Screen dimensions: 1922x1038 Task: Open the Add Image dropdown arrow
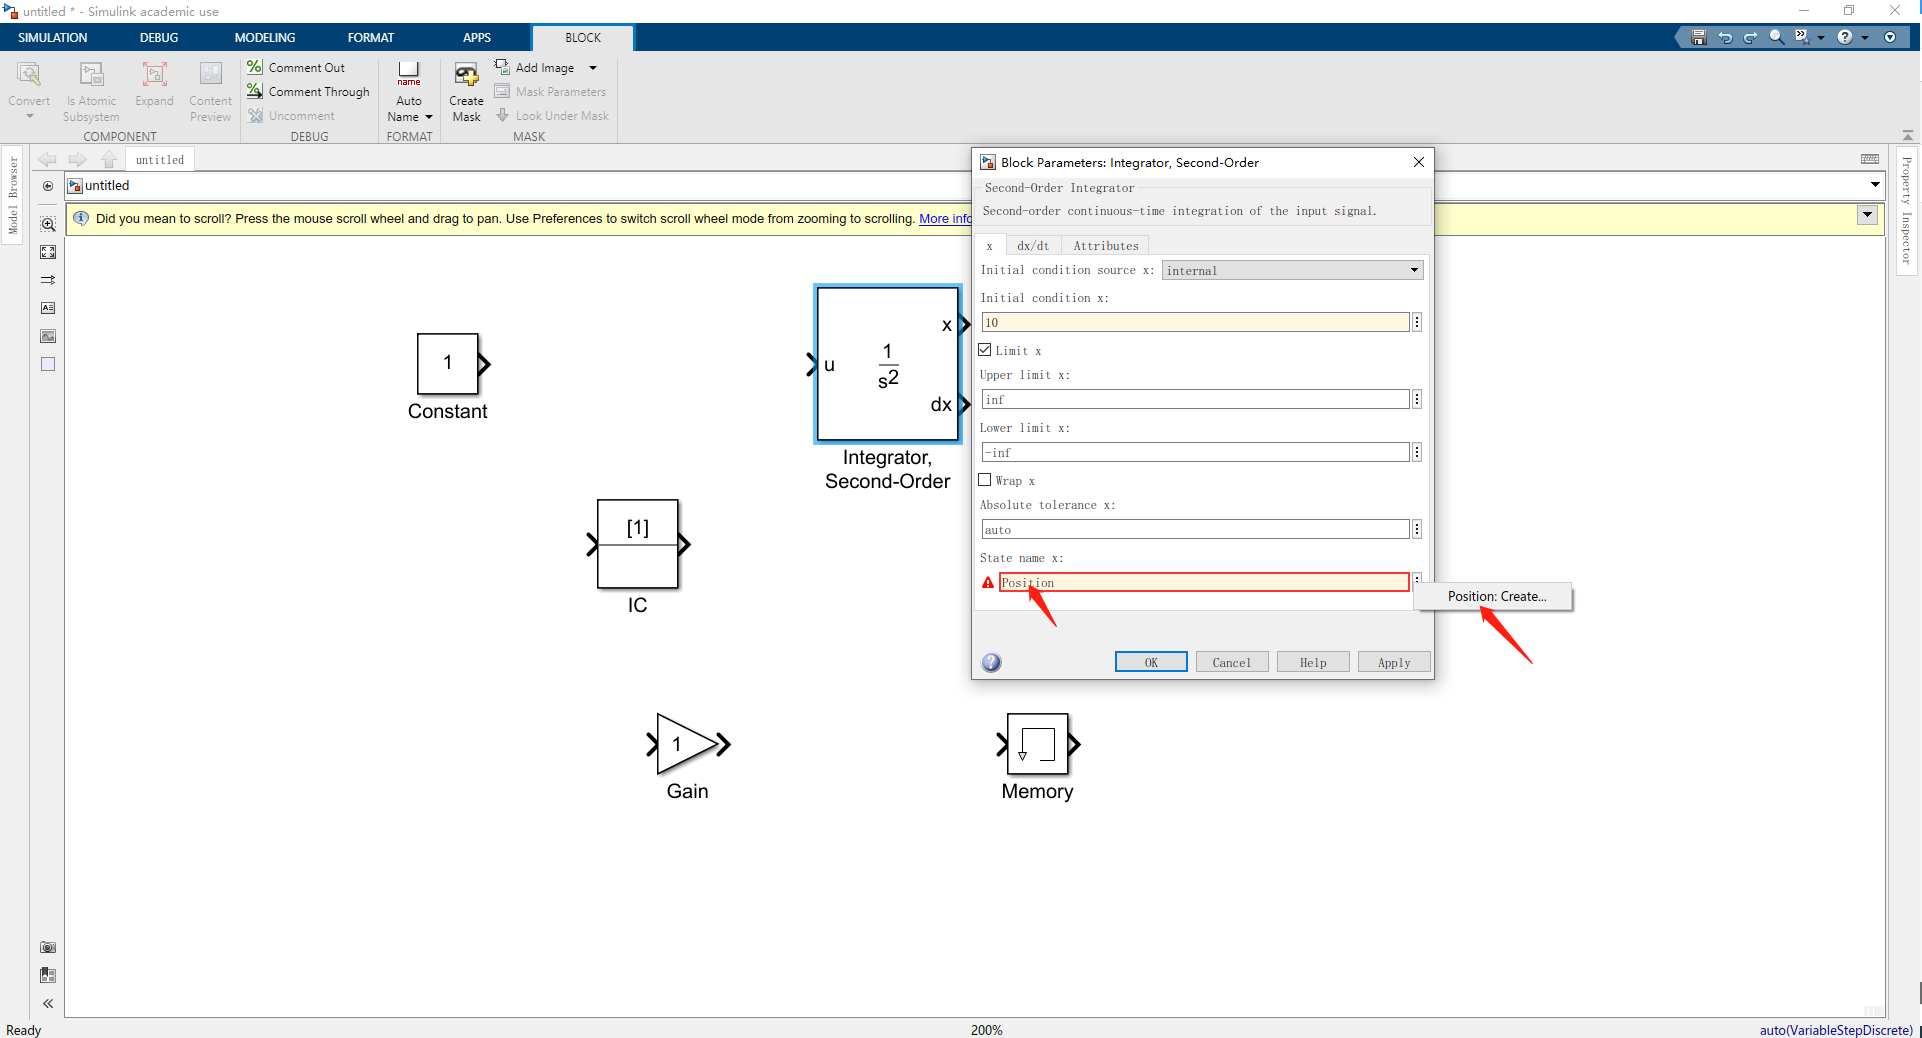click(x=593, y=68)
